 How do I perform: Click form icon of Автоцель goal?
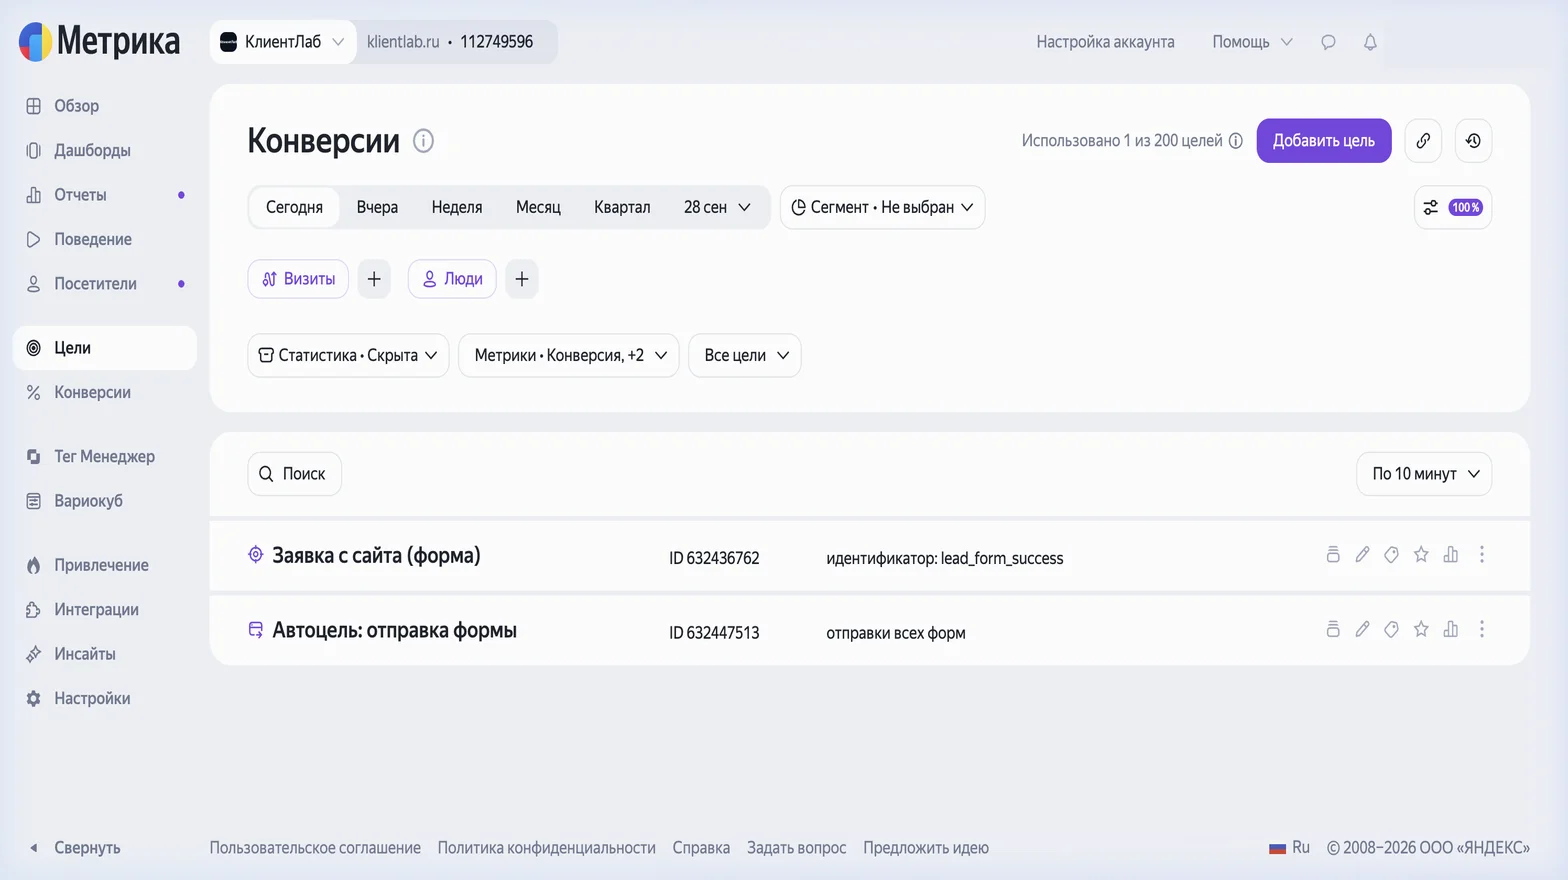(x=256, y=630)
